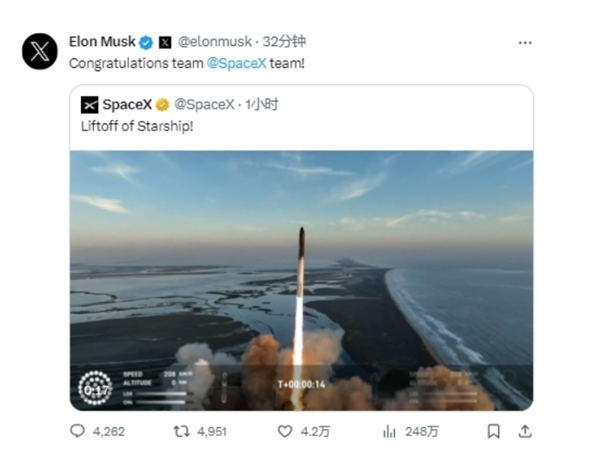Open the @elonmusk handle link
Image resolution: width=600 pixels, height=455 pixels.
214,42
